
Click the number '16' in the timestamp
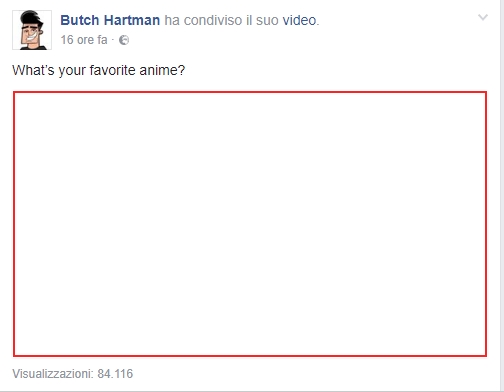(67, 40)
